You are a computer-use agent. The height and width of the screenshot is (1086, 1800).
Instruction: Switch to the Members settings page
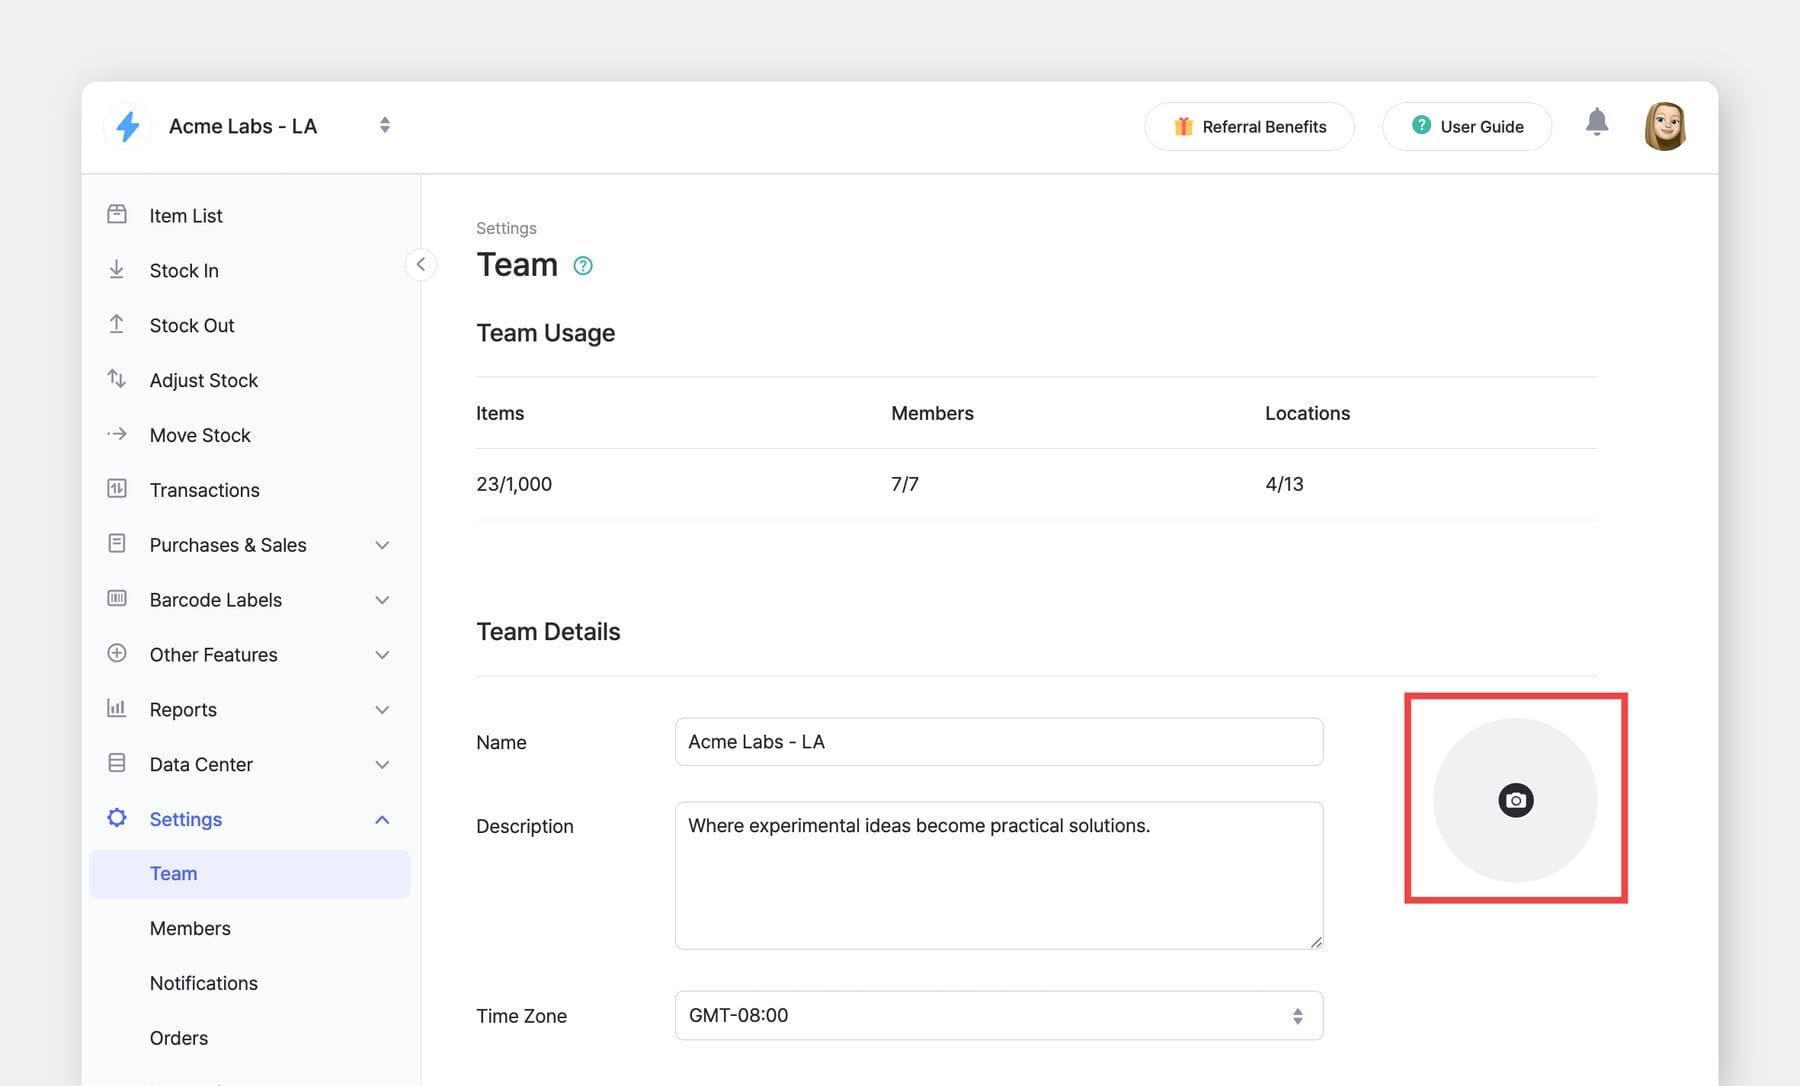[190, 927]
